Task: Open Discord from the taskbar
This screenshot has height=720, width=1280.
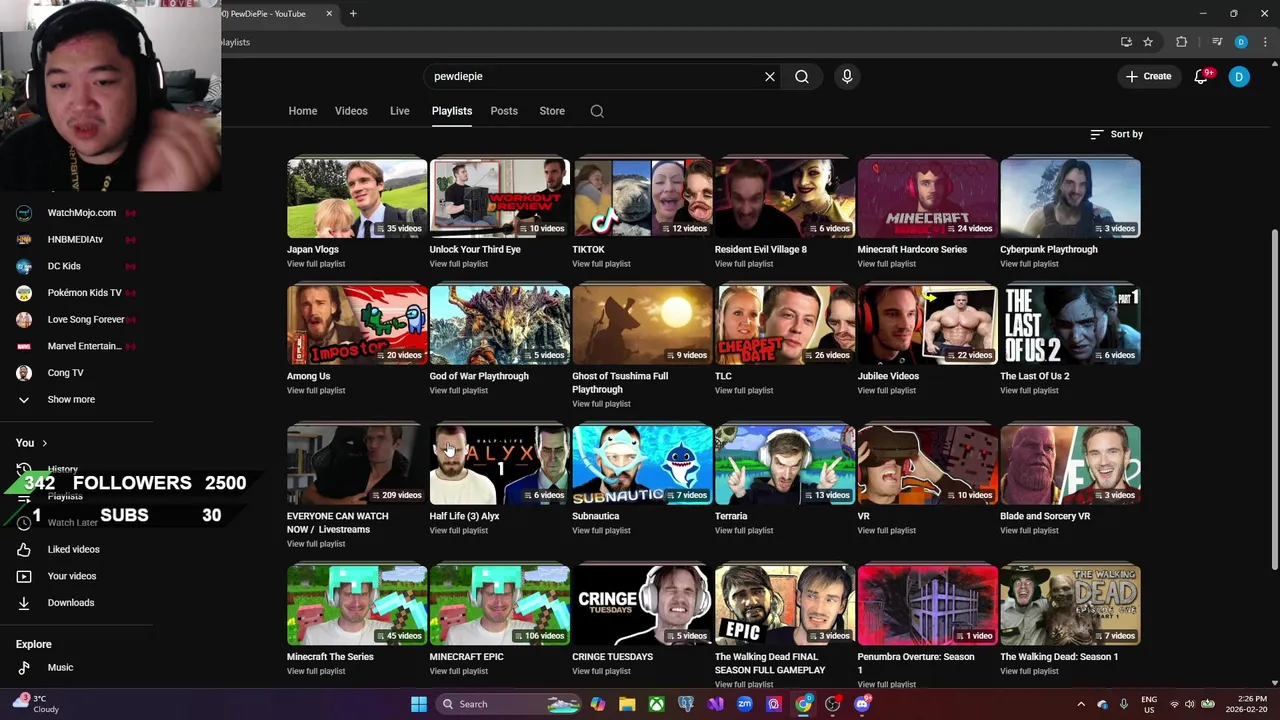Action: coord(862,704)
